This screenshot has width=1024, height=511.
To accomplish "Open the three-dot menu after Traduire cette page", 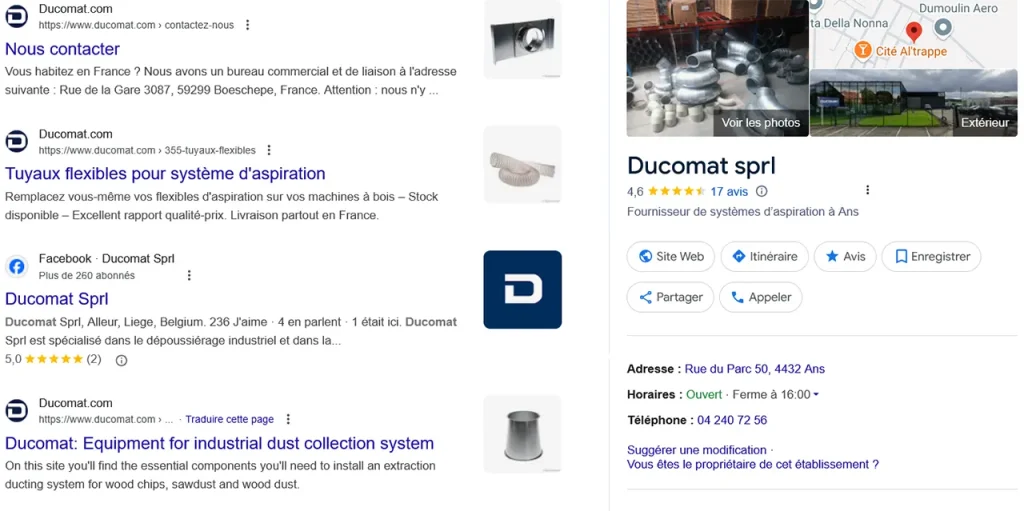I will tap(288, 419).
